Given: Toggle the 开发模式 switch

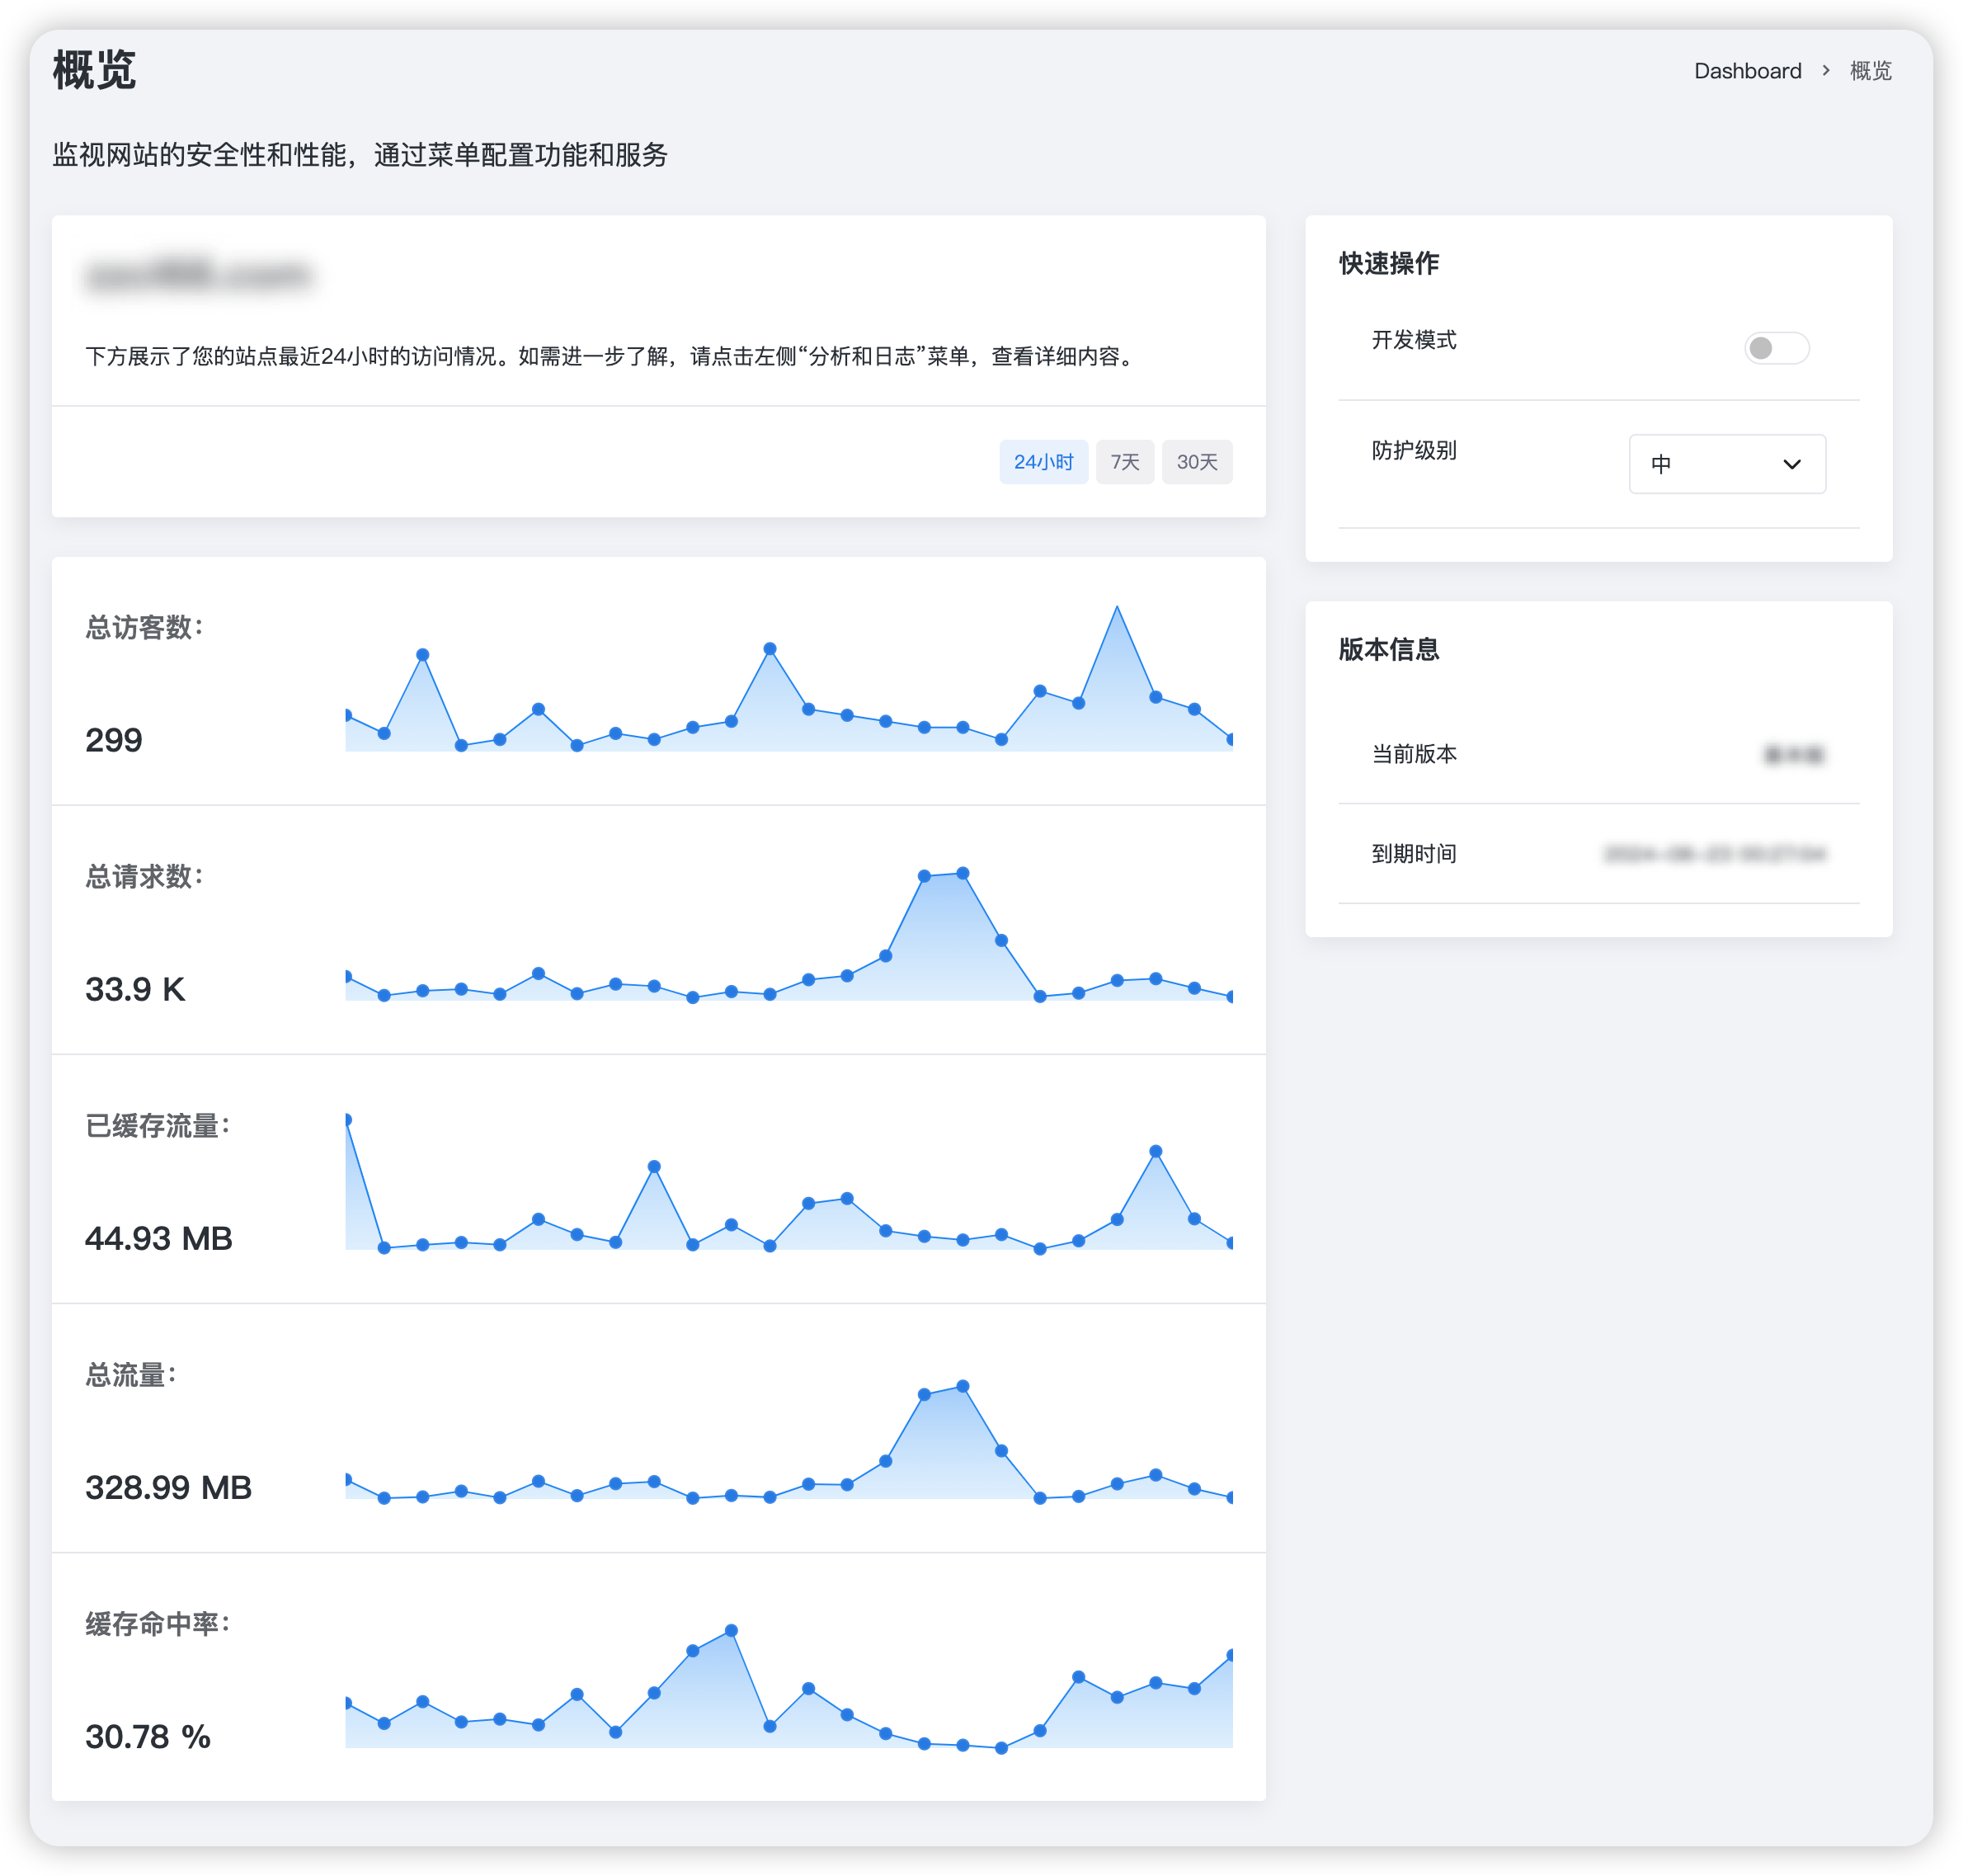Looking at the screenshot, I should coord(1776,348).
